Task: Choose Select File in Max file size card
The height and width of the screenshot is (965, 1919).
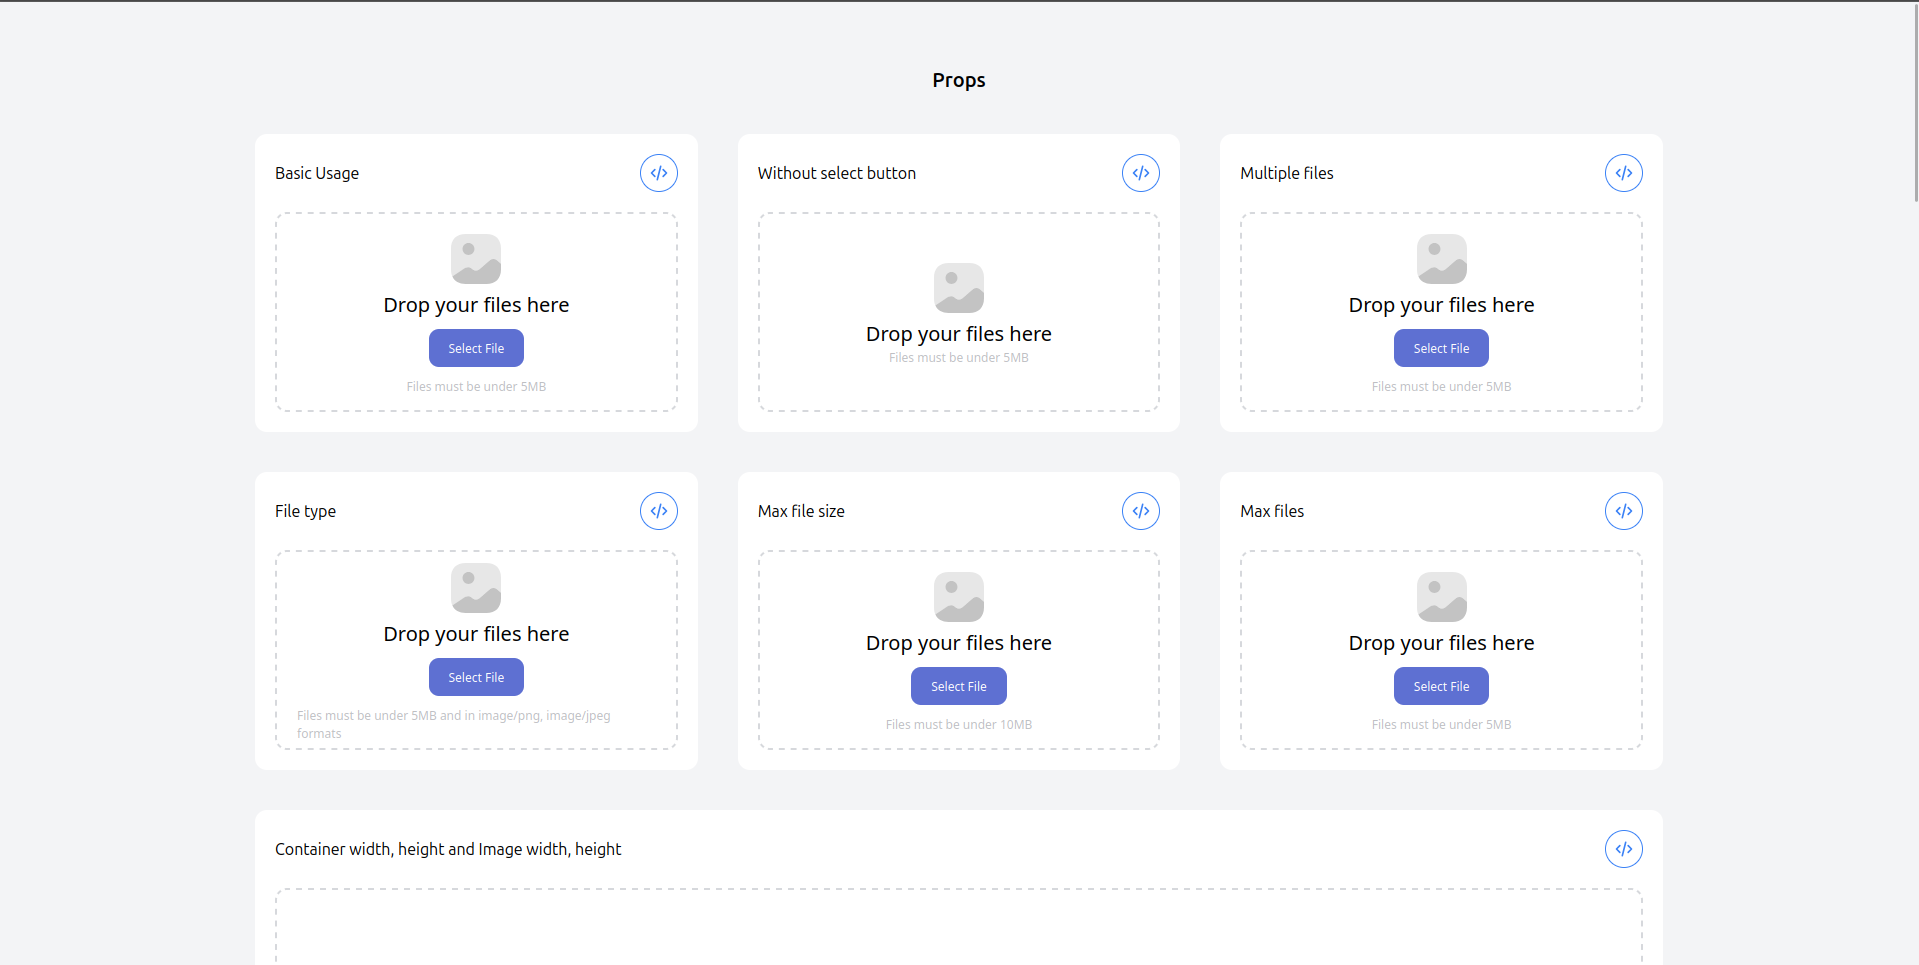Action: 958,686
